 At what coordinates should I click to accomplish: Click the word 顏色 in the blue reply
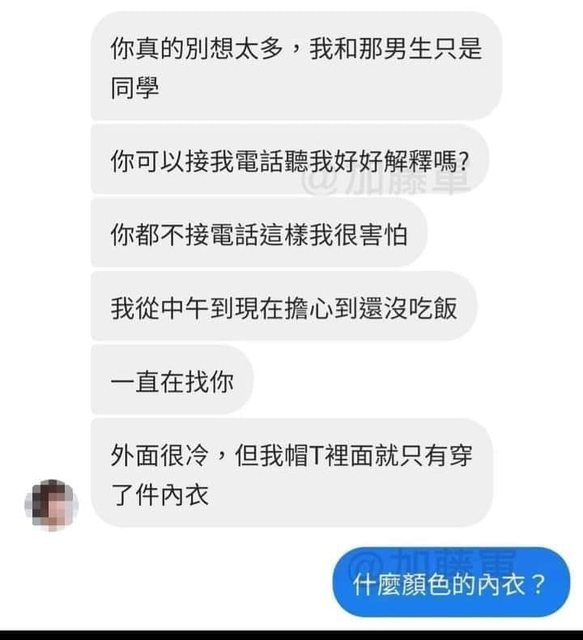(426, 584)
